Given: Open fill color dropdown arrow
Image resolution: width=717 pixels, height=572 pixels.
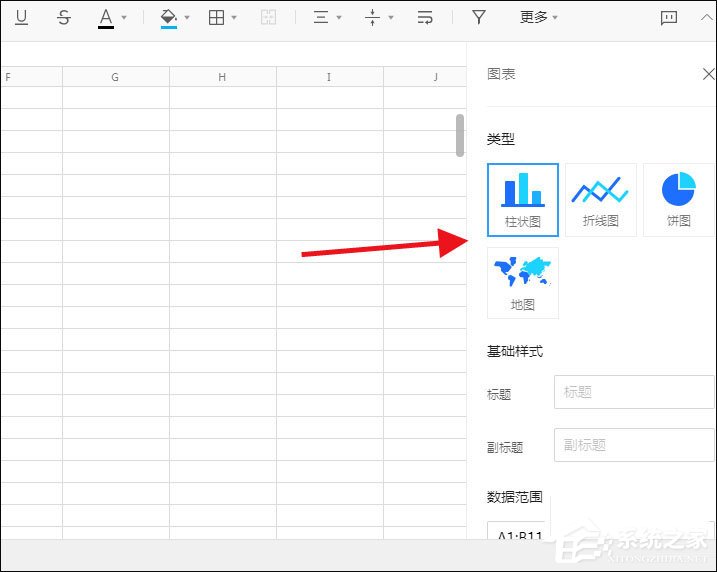Looking at the screenshot, I should 187,18.
